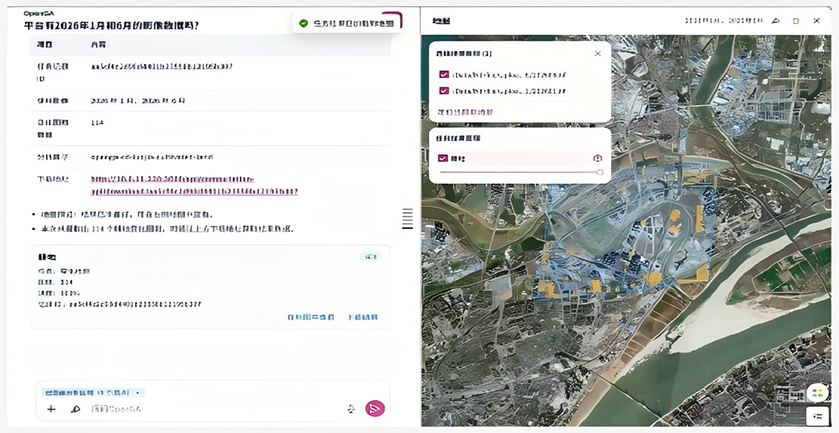Open the four-colored-dots basemap button on map

coord(817,393)
